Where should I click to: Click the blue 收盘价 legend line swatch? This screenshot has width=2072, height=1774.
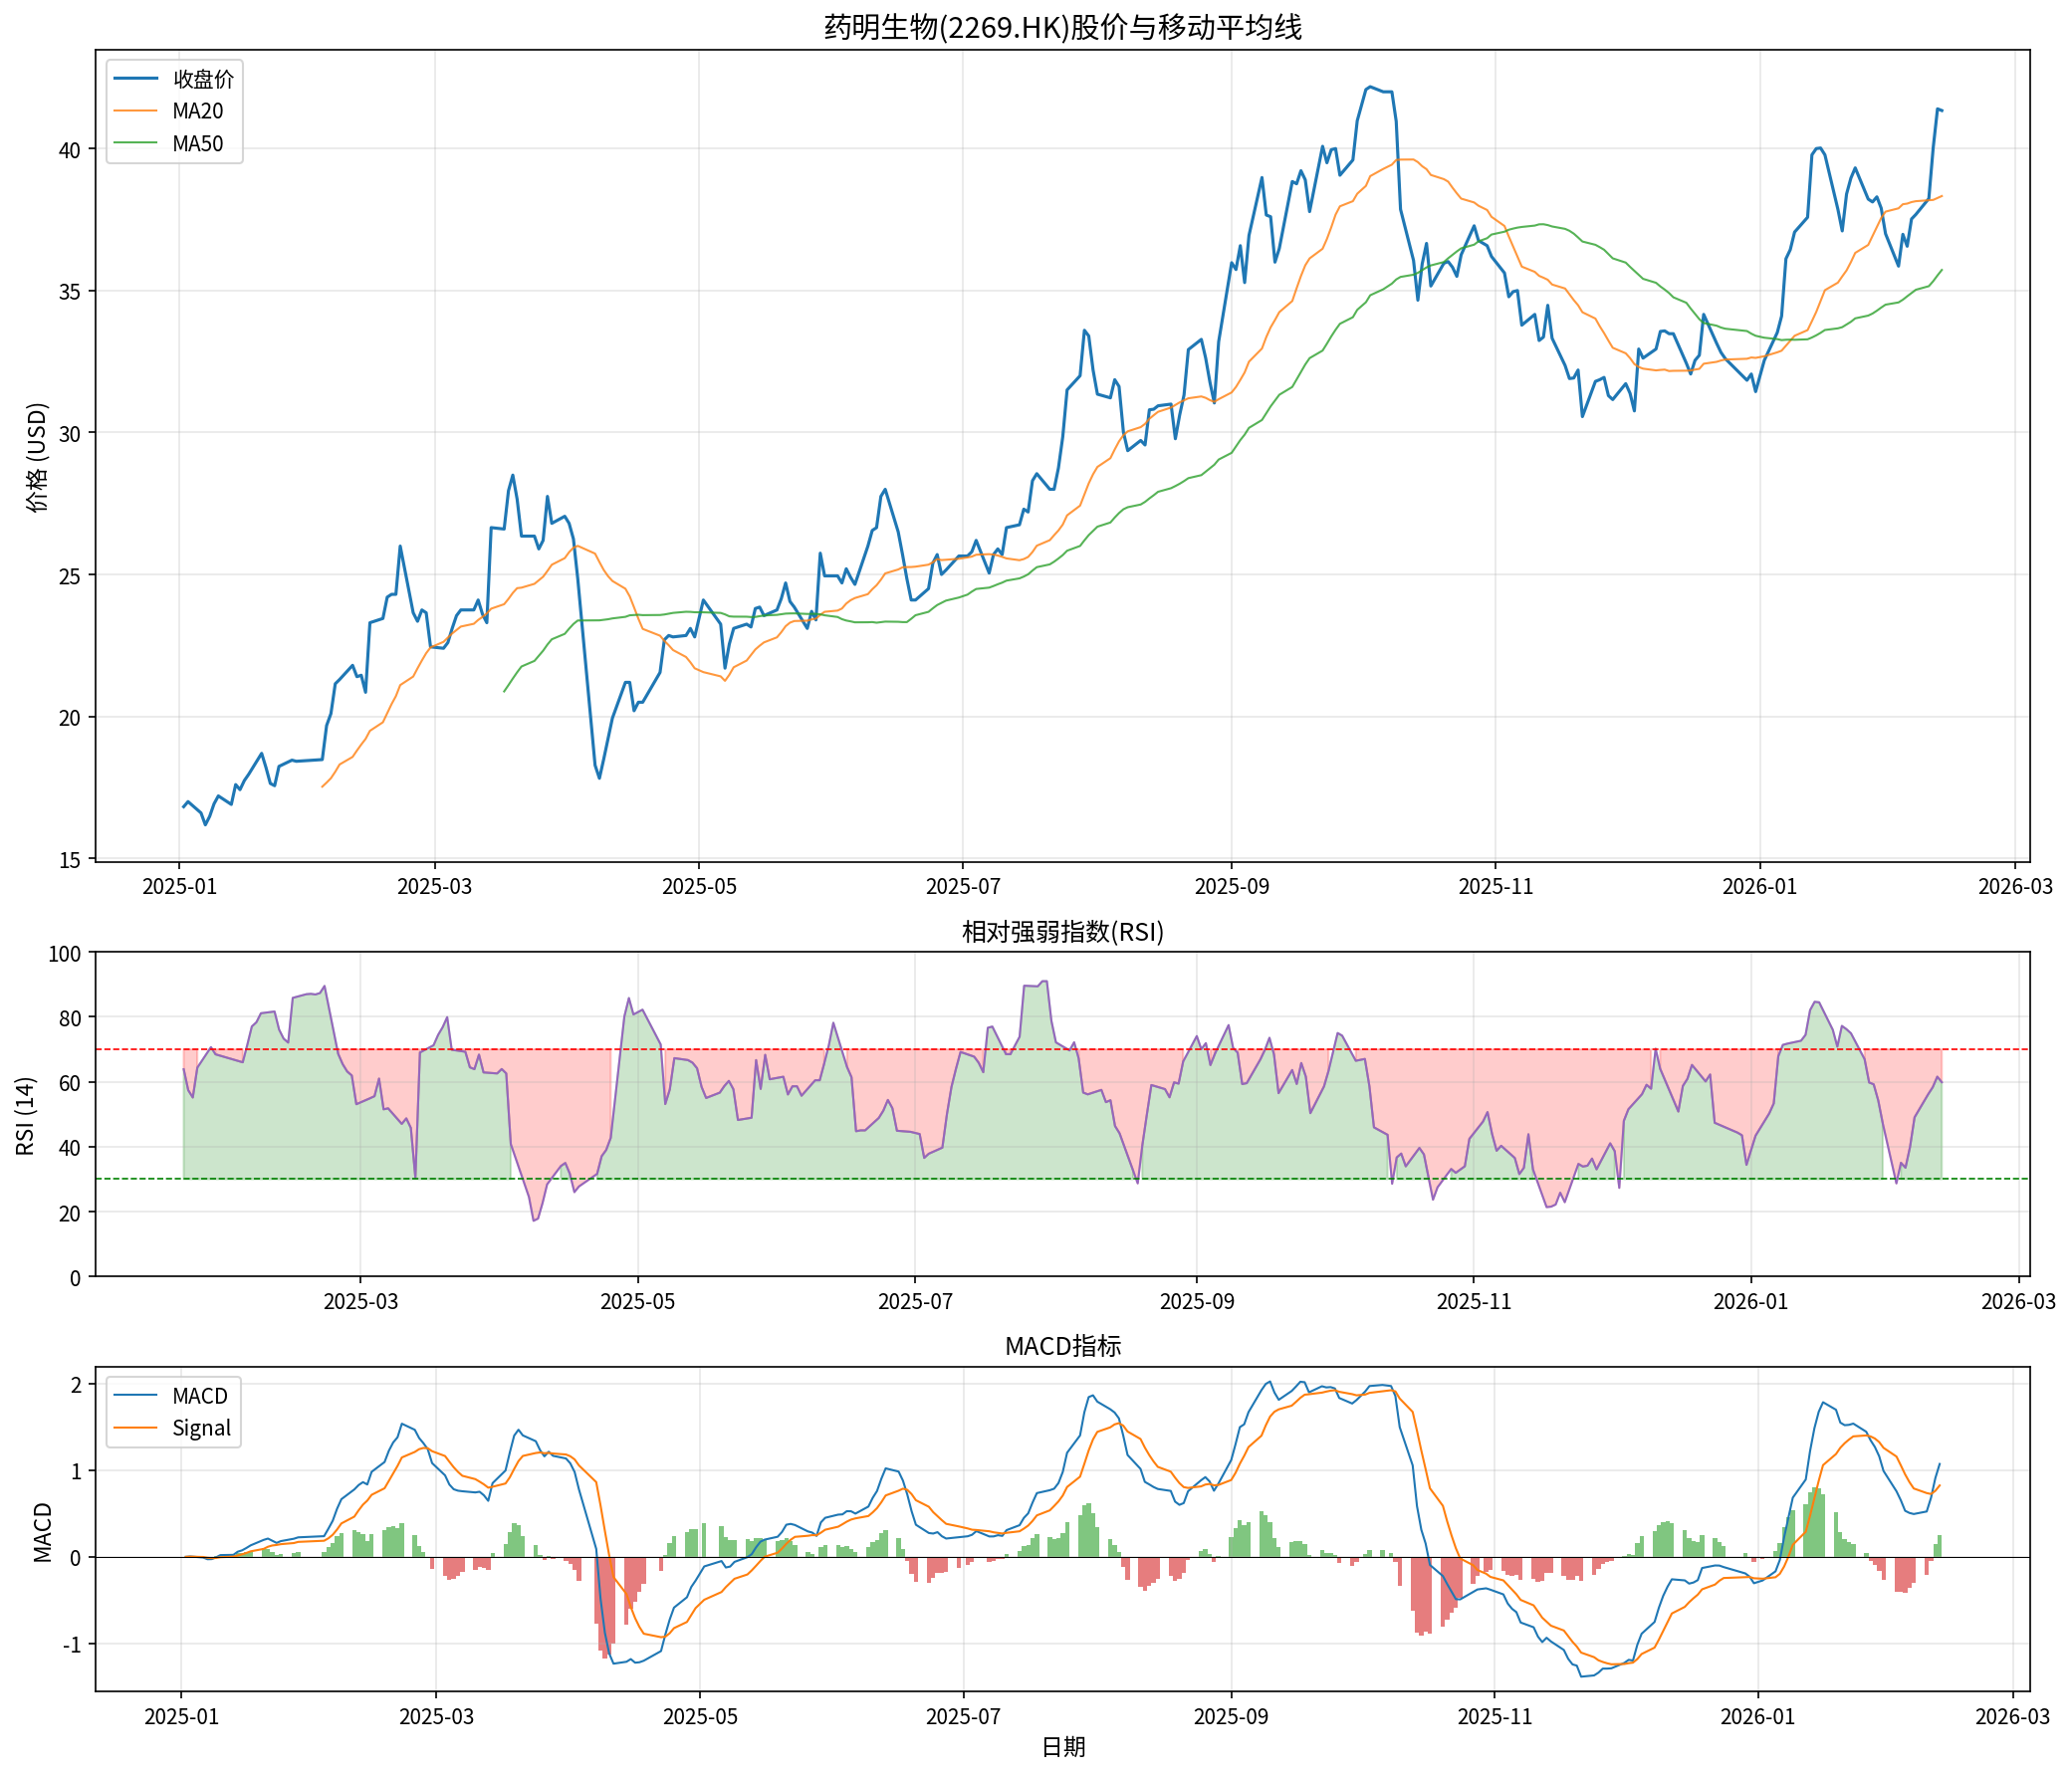pyautogui.click(x=135, y=79)
